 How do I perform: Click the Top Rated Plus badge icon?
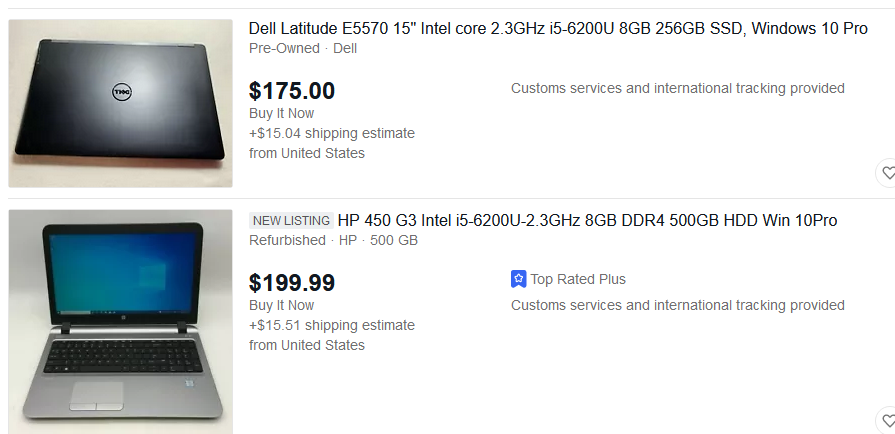518,279
